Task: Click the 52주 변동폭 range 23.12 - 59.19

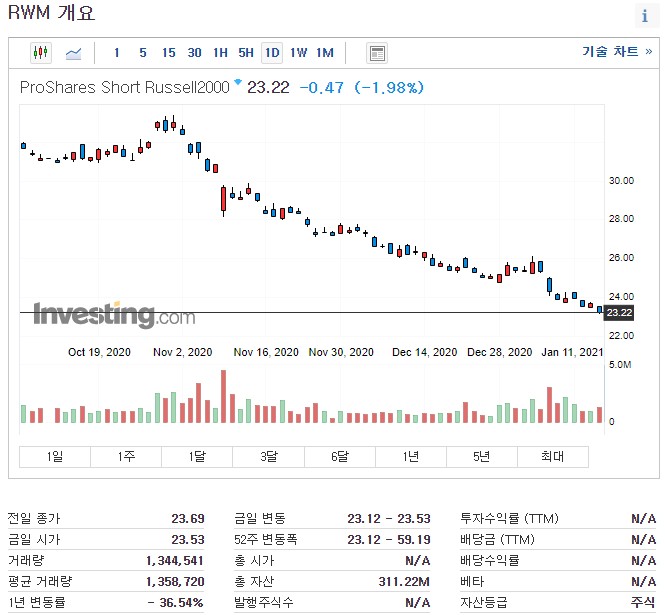Action: point(389,540)
